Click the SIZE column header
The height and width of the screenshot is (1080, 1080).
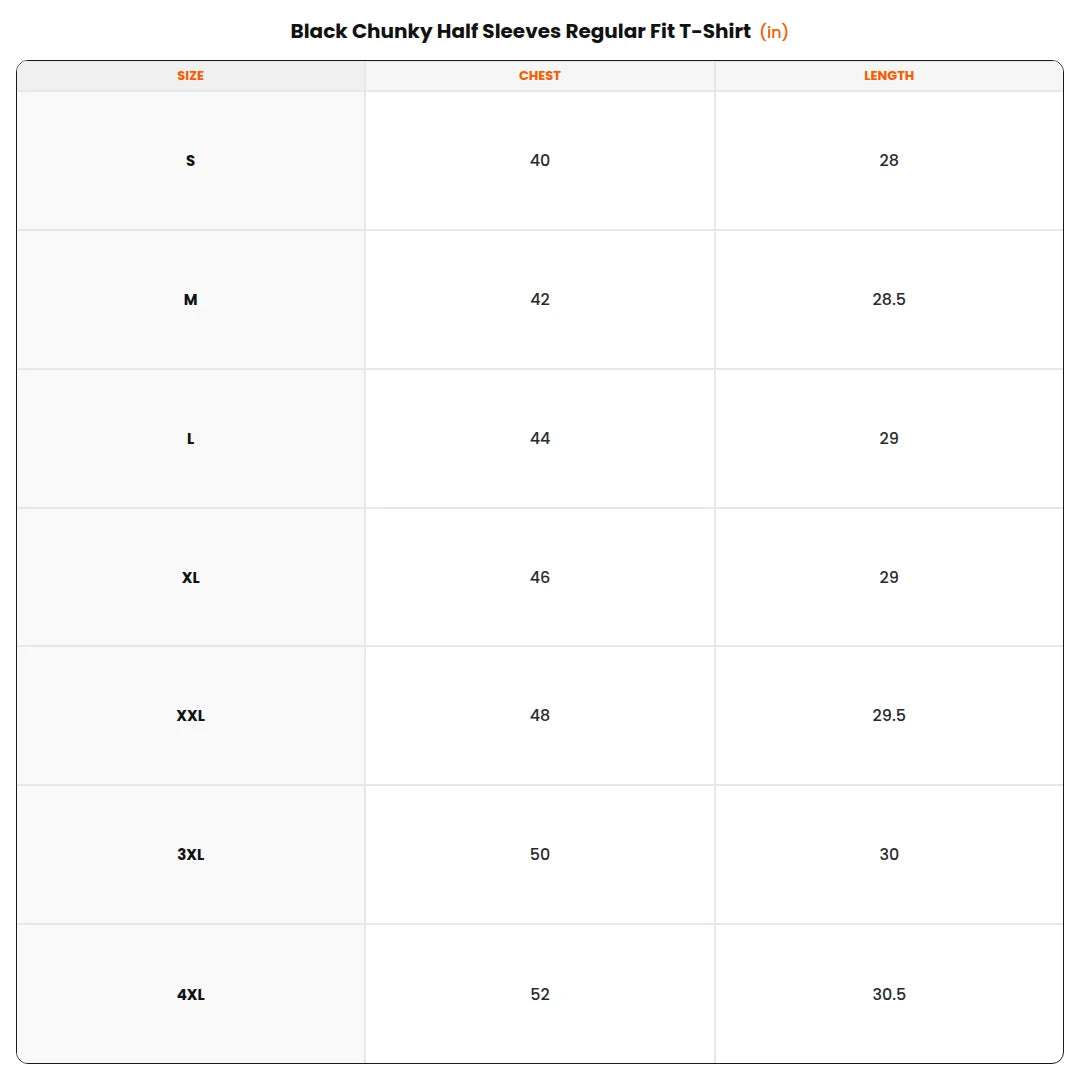[x=190, y=76]
